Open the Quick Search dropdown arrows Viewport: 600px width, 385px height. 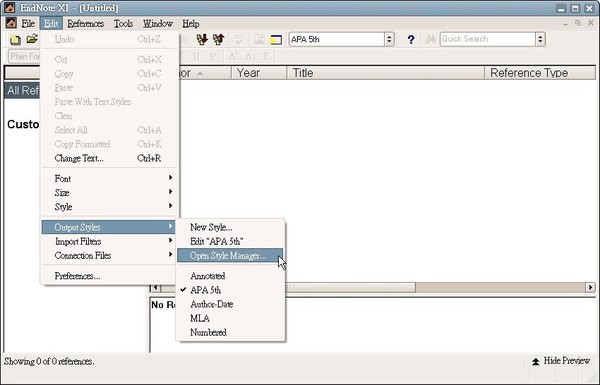[x=540, y=39]
